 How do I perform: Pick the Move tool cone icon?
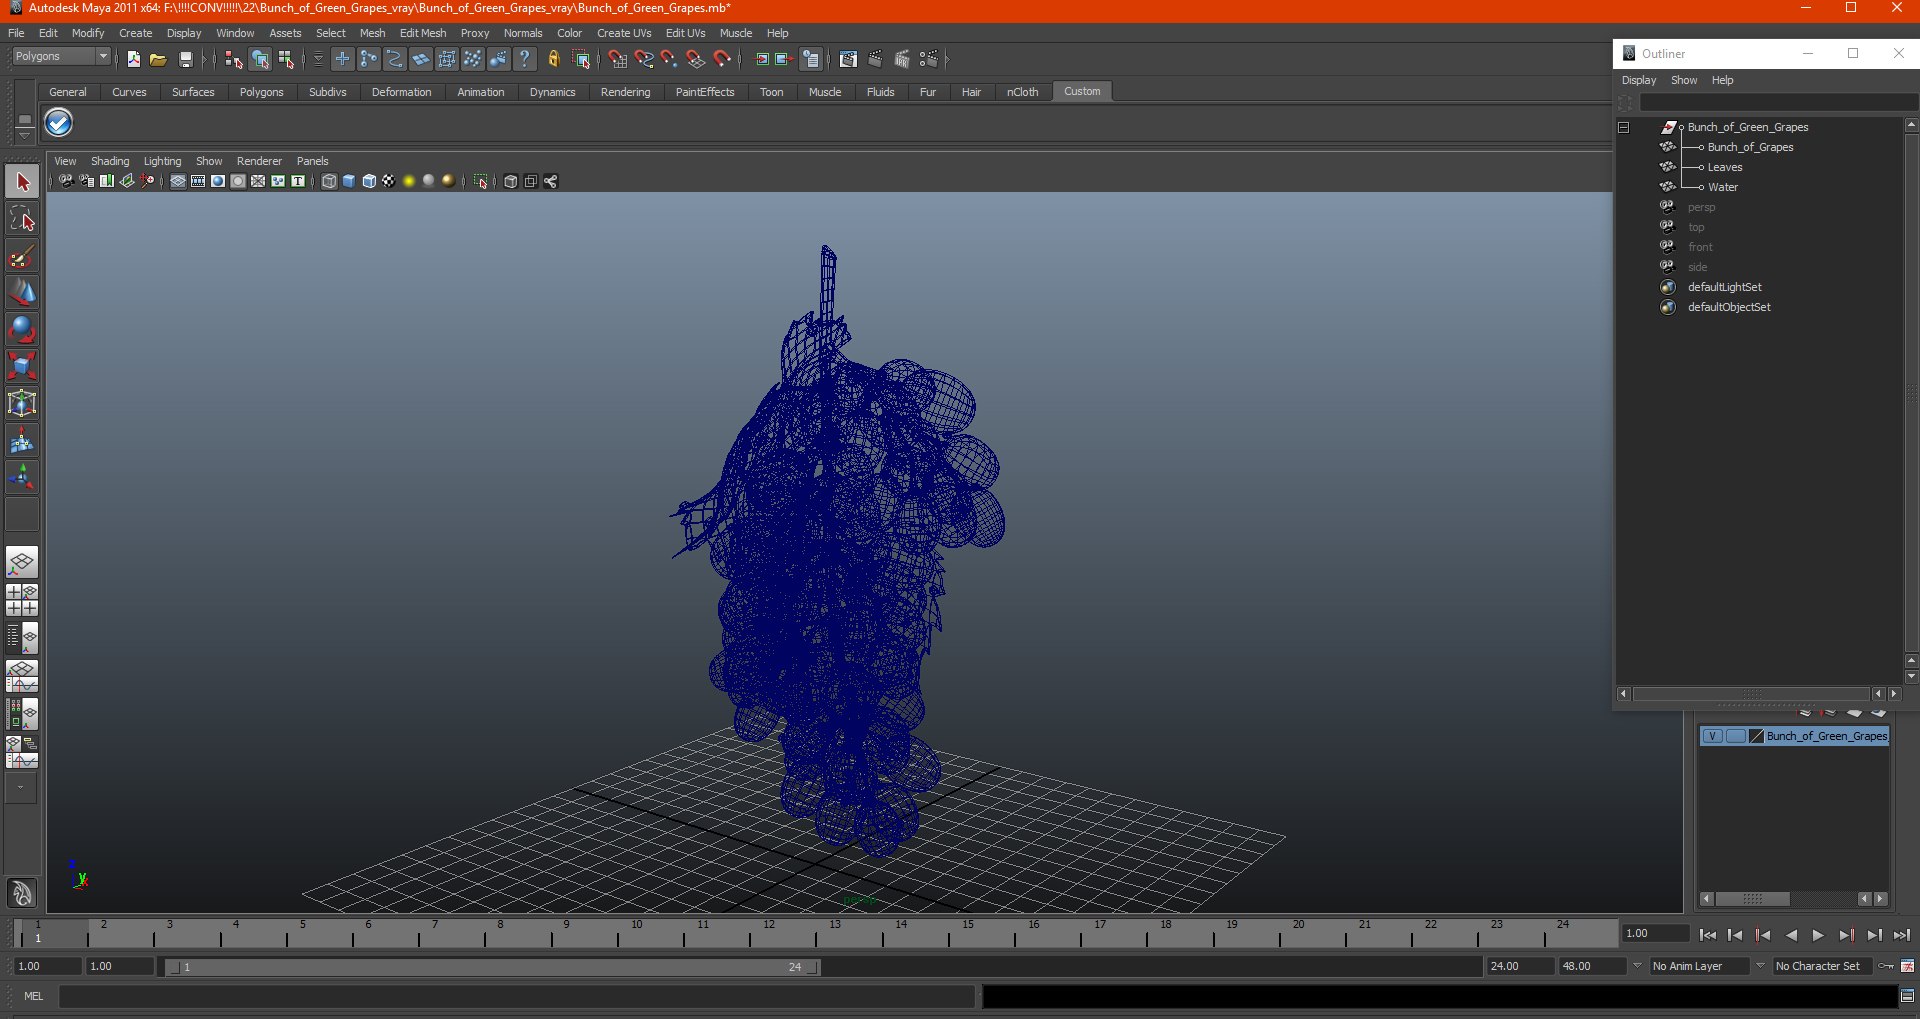click(x=22, y=292)
